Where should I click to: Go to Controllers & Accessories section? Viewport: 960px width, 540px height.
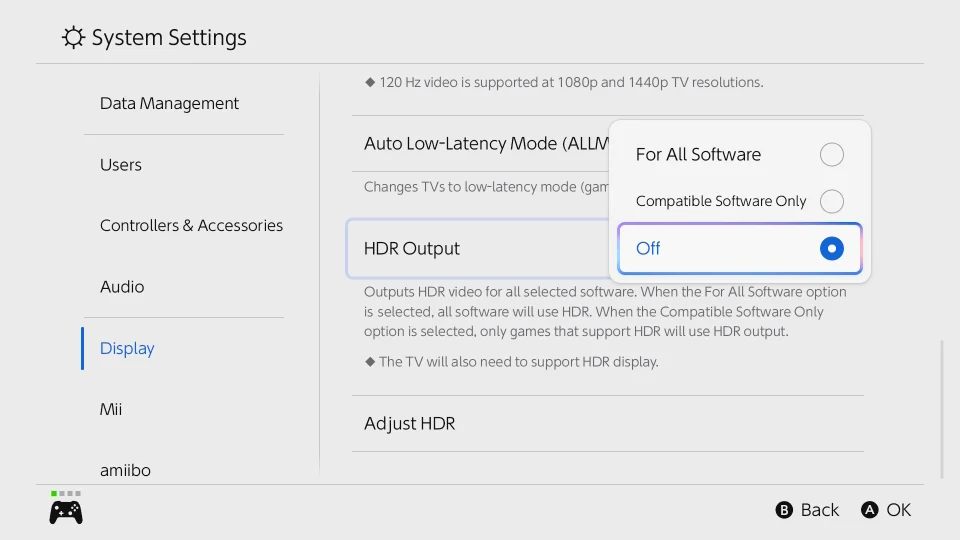191,226
